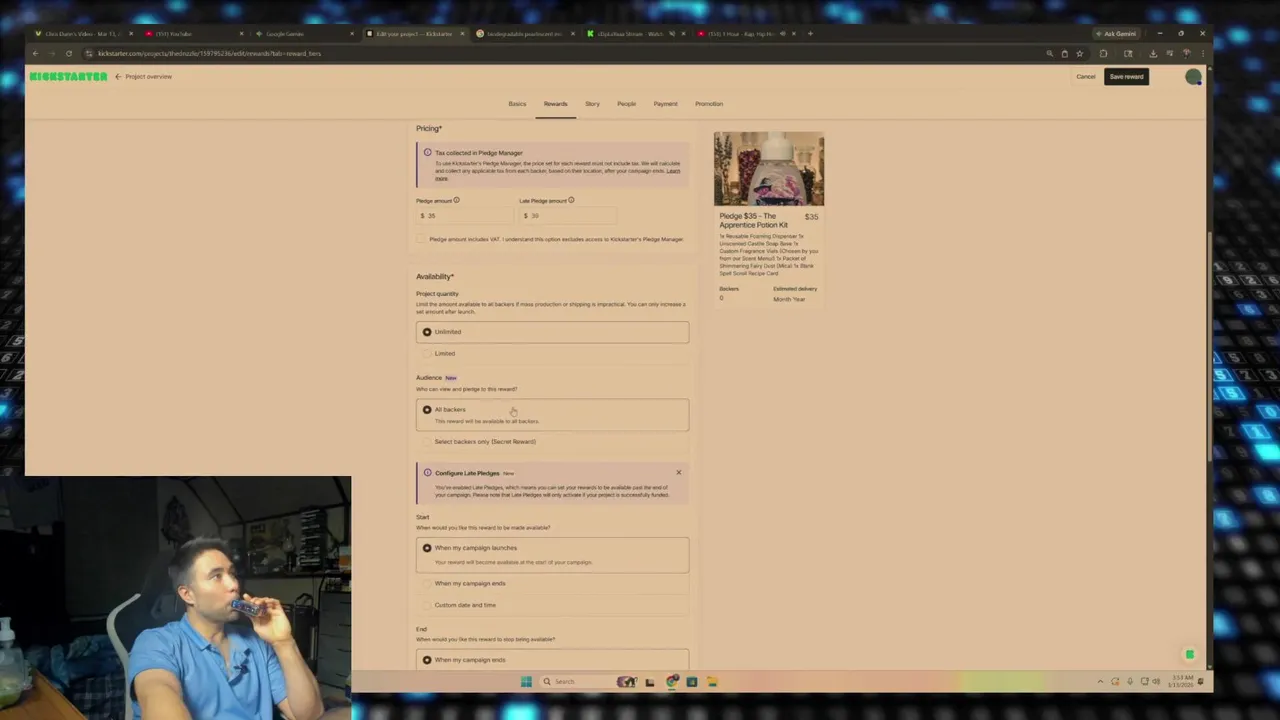1280x720 pixels.
Task: Bookmark the page with the star icon
Action: click(x=1079, y=54)
